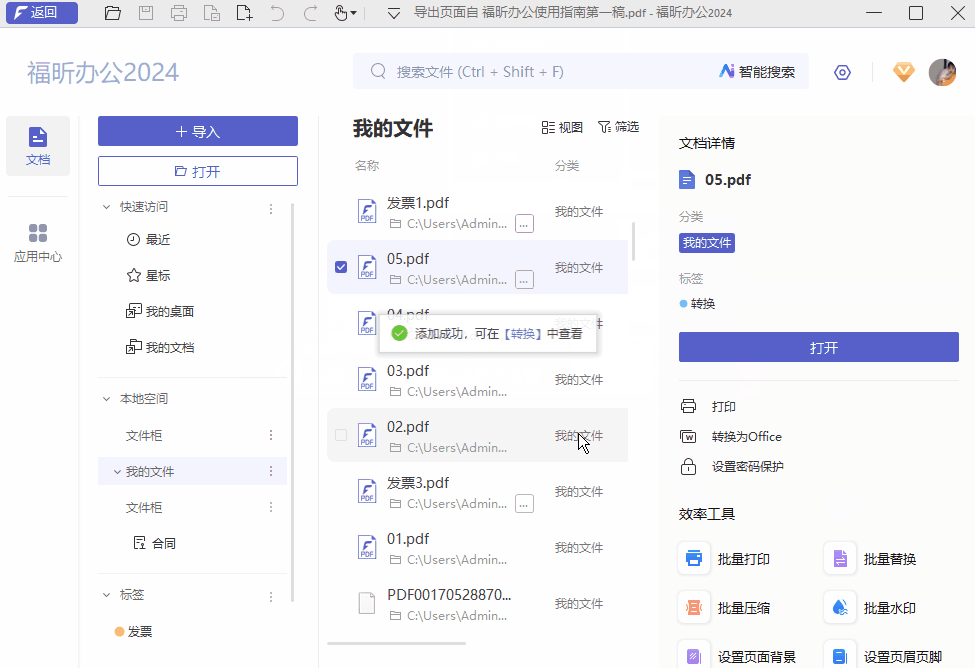Open more options for 我的文件 node
The width and height of the screenshot is (975, 668).
pyautogui.click(x=270, y=471)
